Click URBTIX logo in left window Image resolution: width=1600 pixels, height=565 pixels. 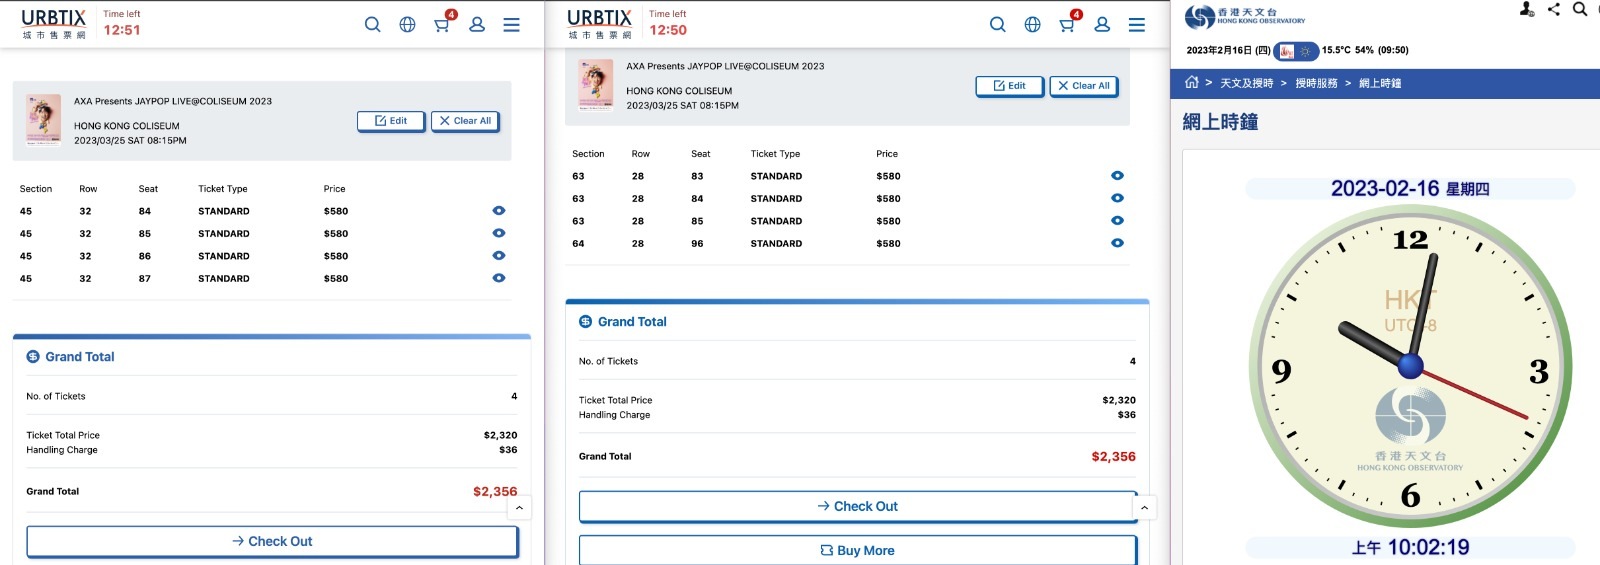click(x=54, y=24)
